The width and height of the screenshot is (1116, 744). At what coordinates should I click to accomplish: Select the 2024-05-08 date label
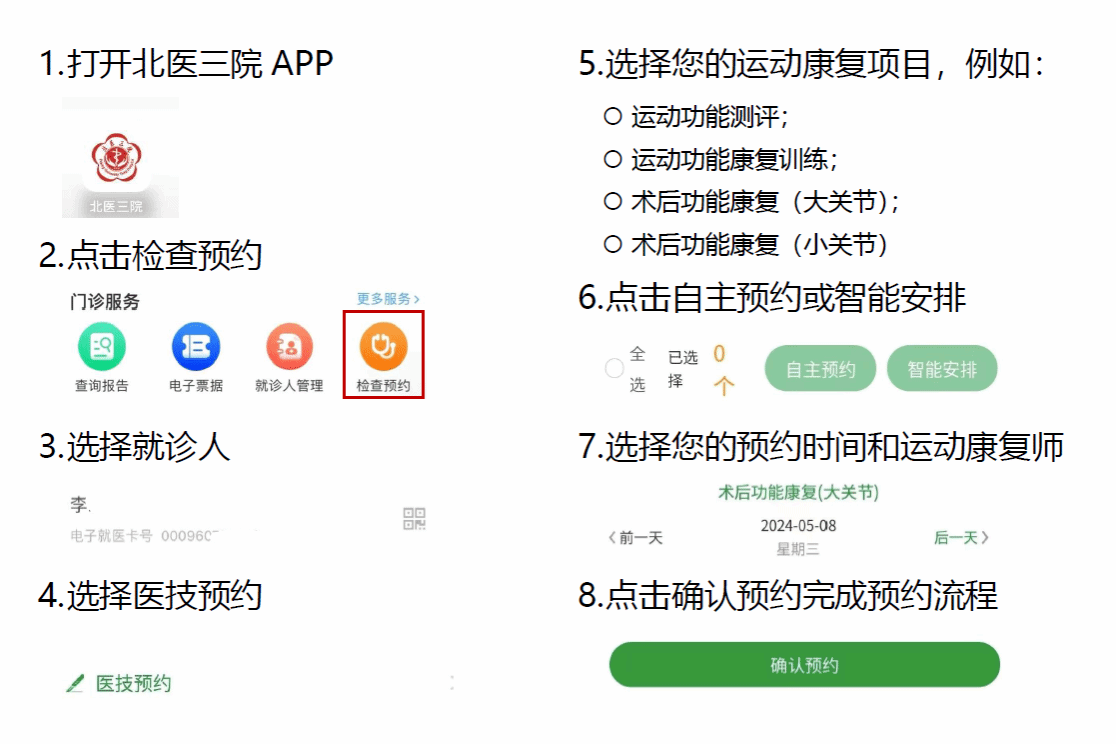click(x=798, y=525)
